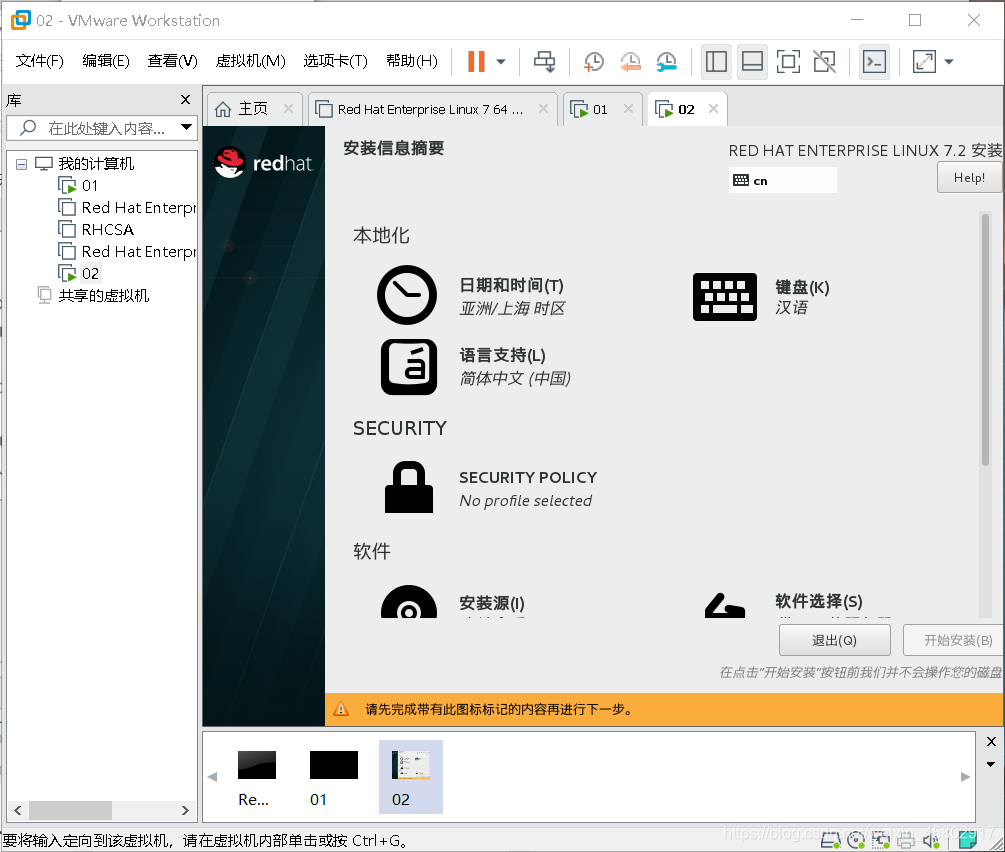1005x852 pixels.
Task: Open 日期和时间(T) clock icon
Action: point(407,296)
